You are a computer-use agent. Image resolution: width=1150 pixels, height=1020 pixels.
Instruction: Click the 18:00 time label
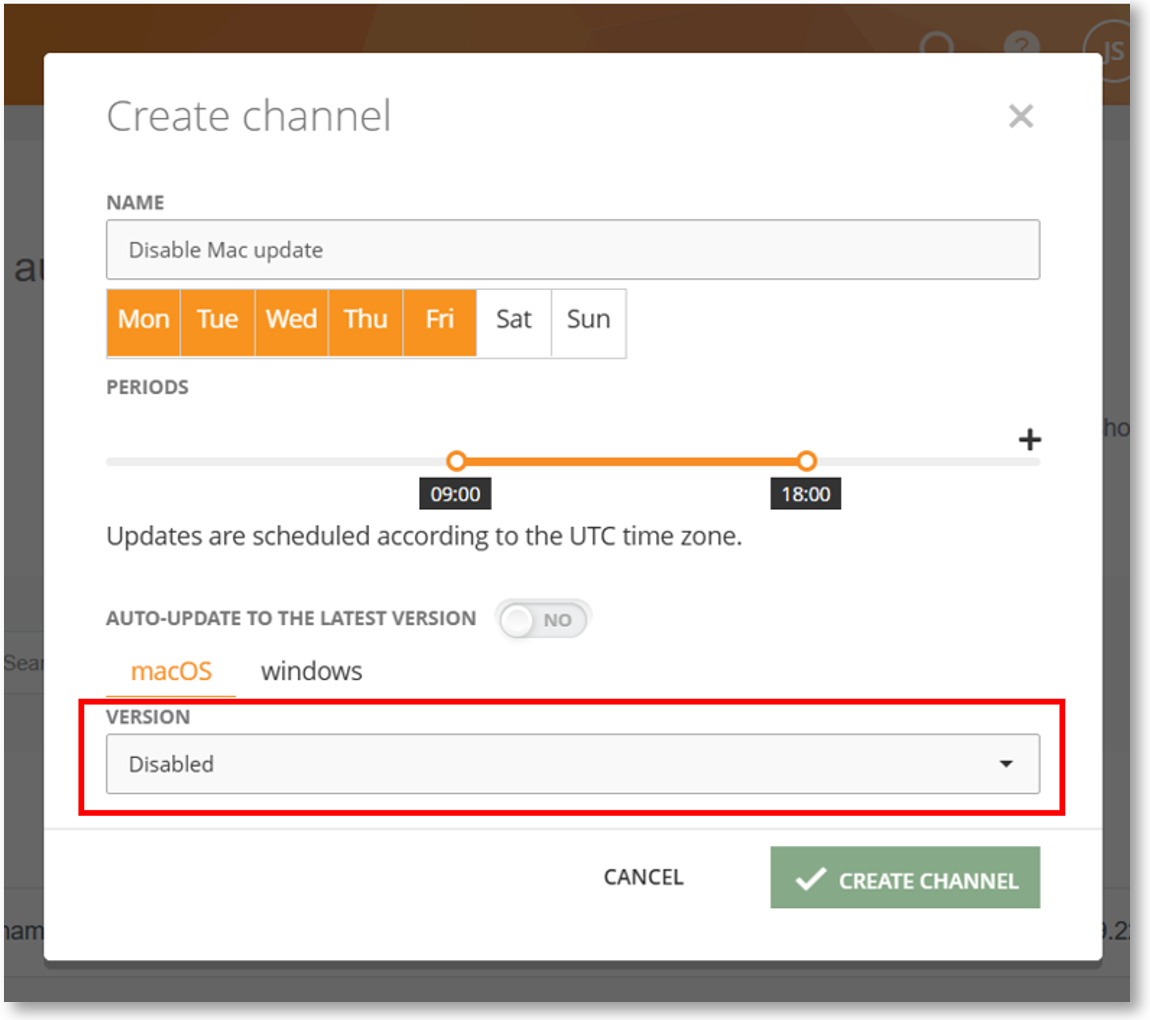(805, 494)
